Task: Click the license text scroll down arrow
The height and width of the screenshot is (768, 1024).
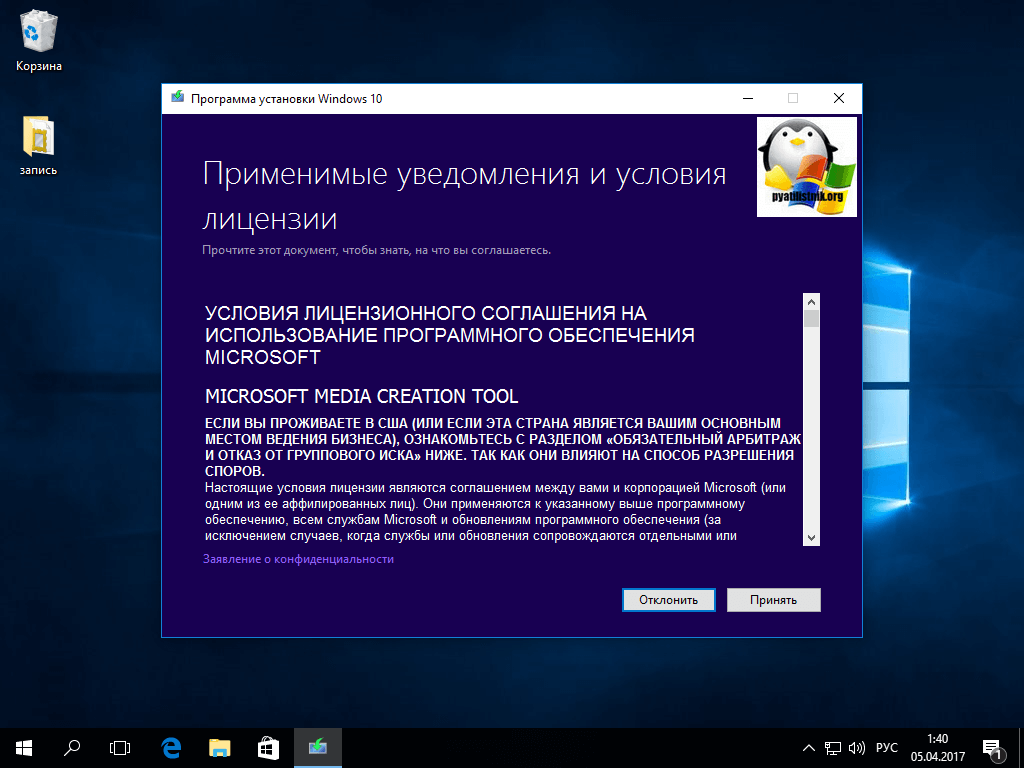Action: tap(811, 537)
